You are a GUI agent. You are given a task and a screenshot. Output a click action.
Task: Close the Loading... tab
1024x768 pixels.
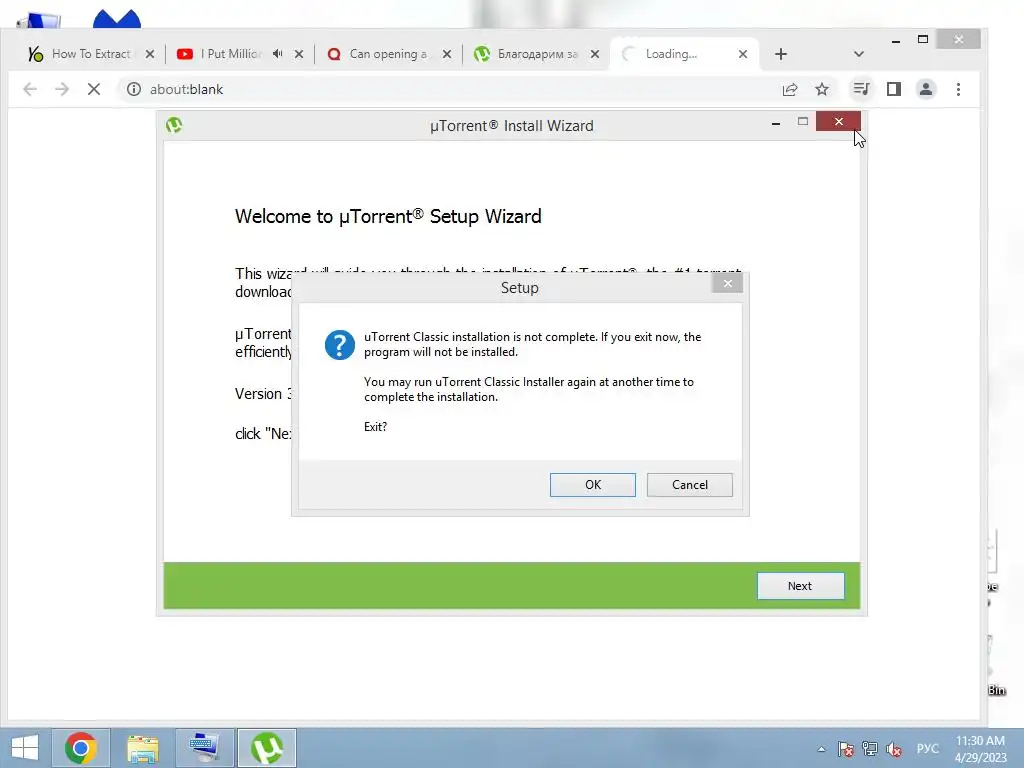[743, 54]
